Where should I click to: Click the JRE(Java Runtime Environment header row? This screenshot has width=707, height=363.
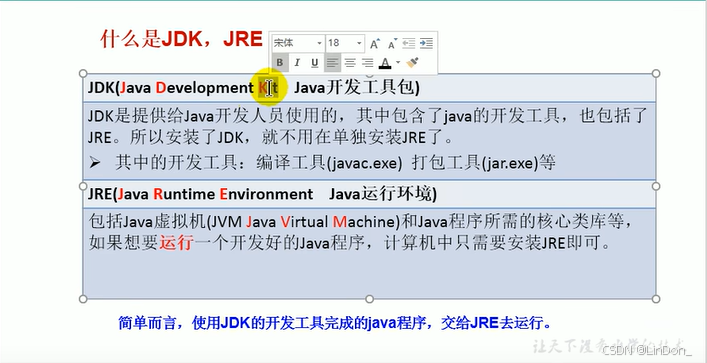[x=369, y=194]
